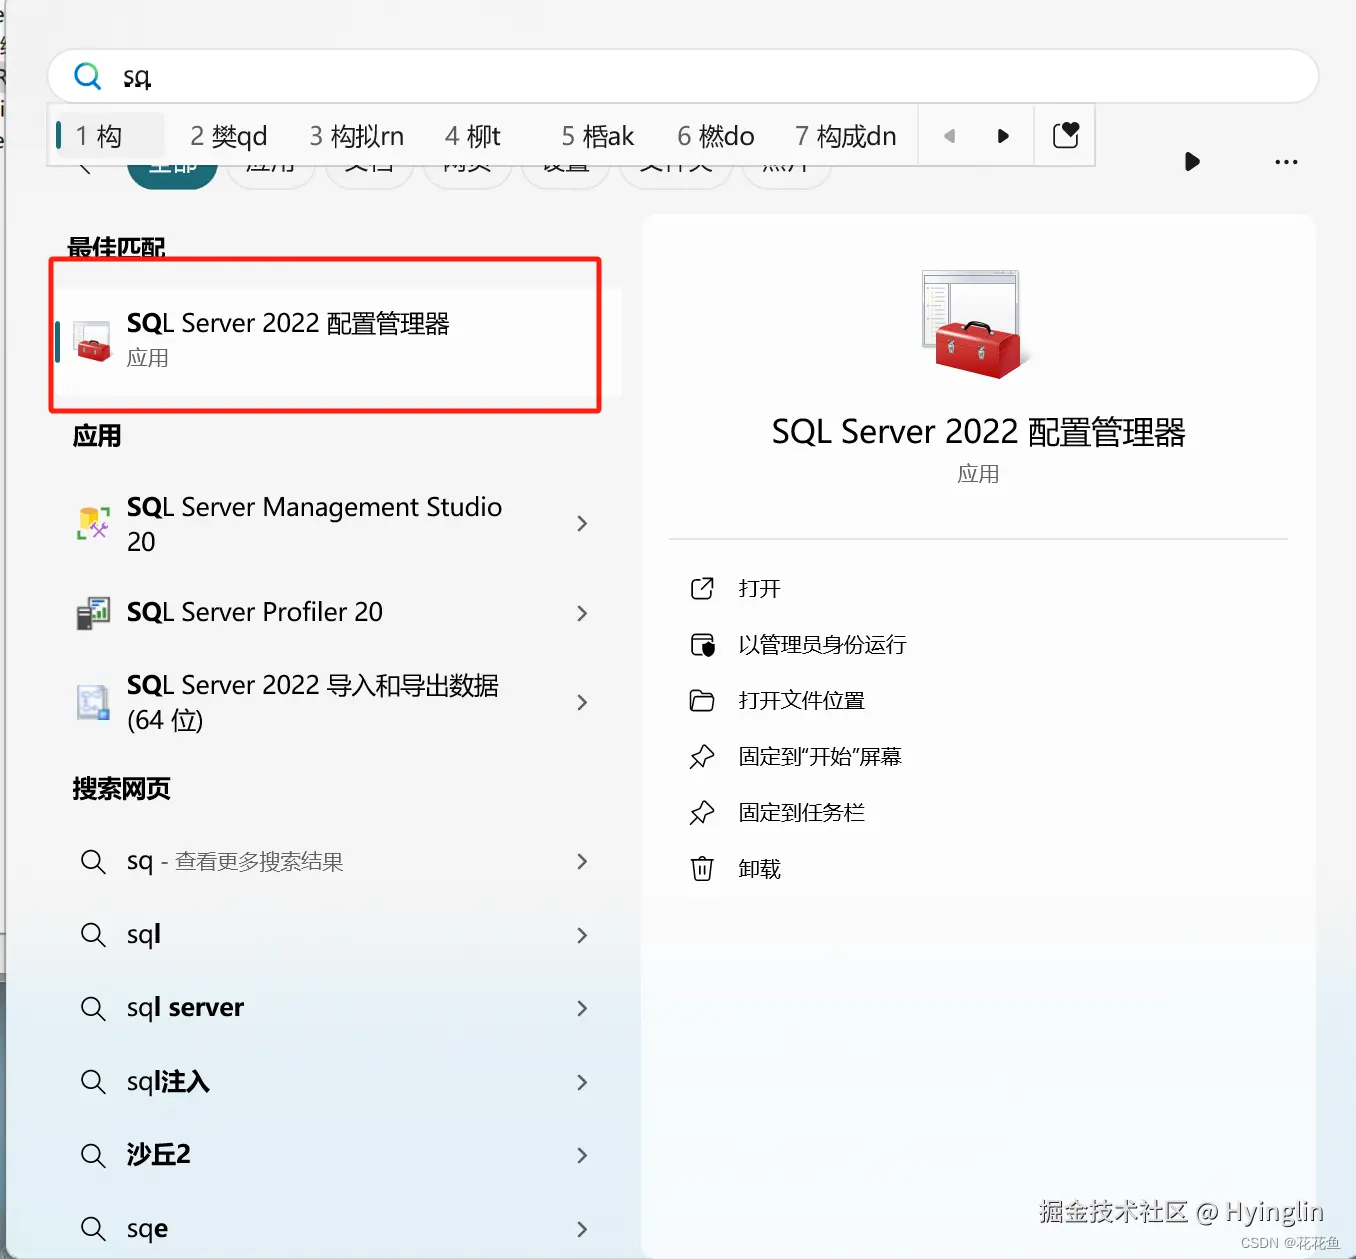1356x1259 pixels.
Task: Click the 导入和导出数据 app icon
Action: point(93,702)
